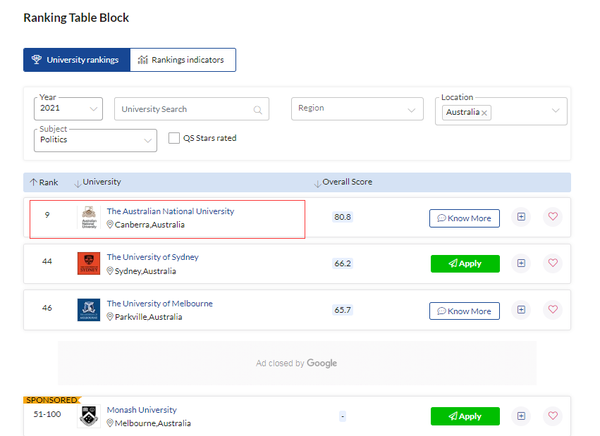The image size is (600, 436).
Task: Click the 65.7 overall score
Action: [x=342, y=310]
